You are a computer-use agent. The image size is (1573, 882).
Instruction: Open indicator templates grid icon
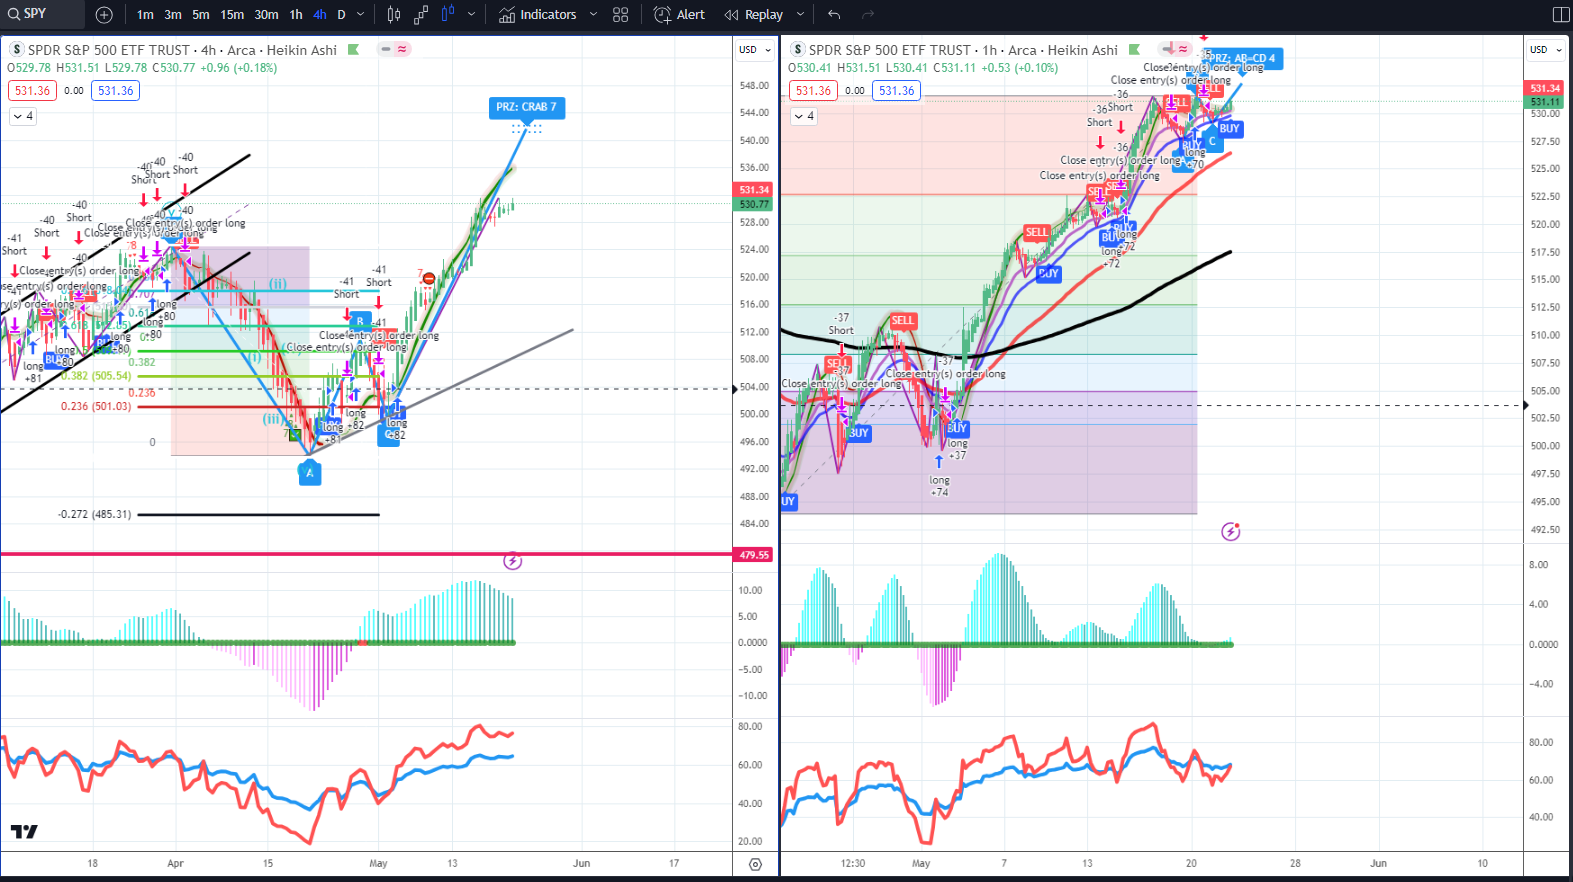pos(621,15)
